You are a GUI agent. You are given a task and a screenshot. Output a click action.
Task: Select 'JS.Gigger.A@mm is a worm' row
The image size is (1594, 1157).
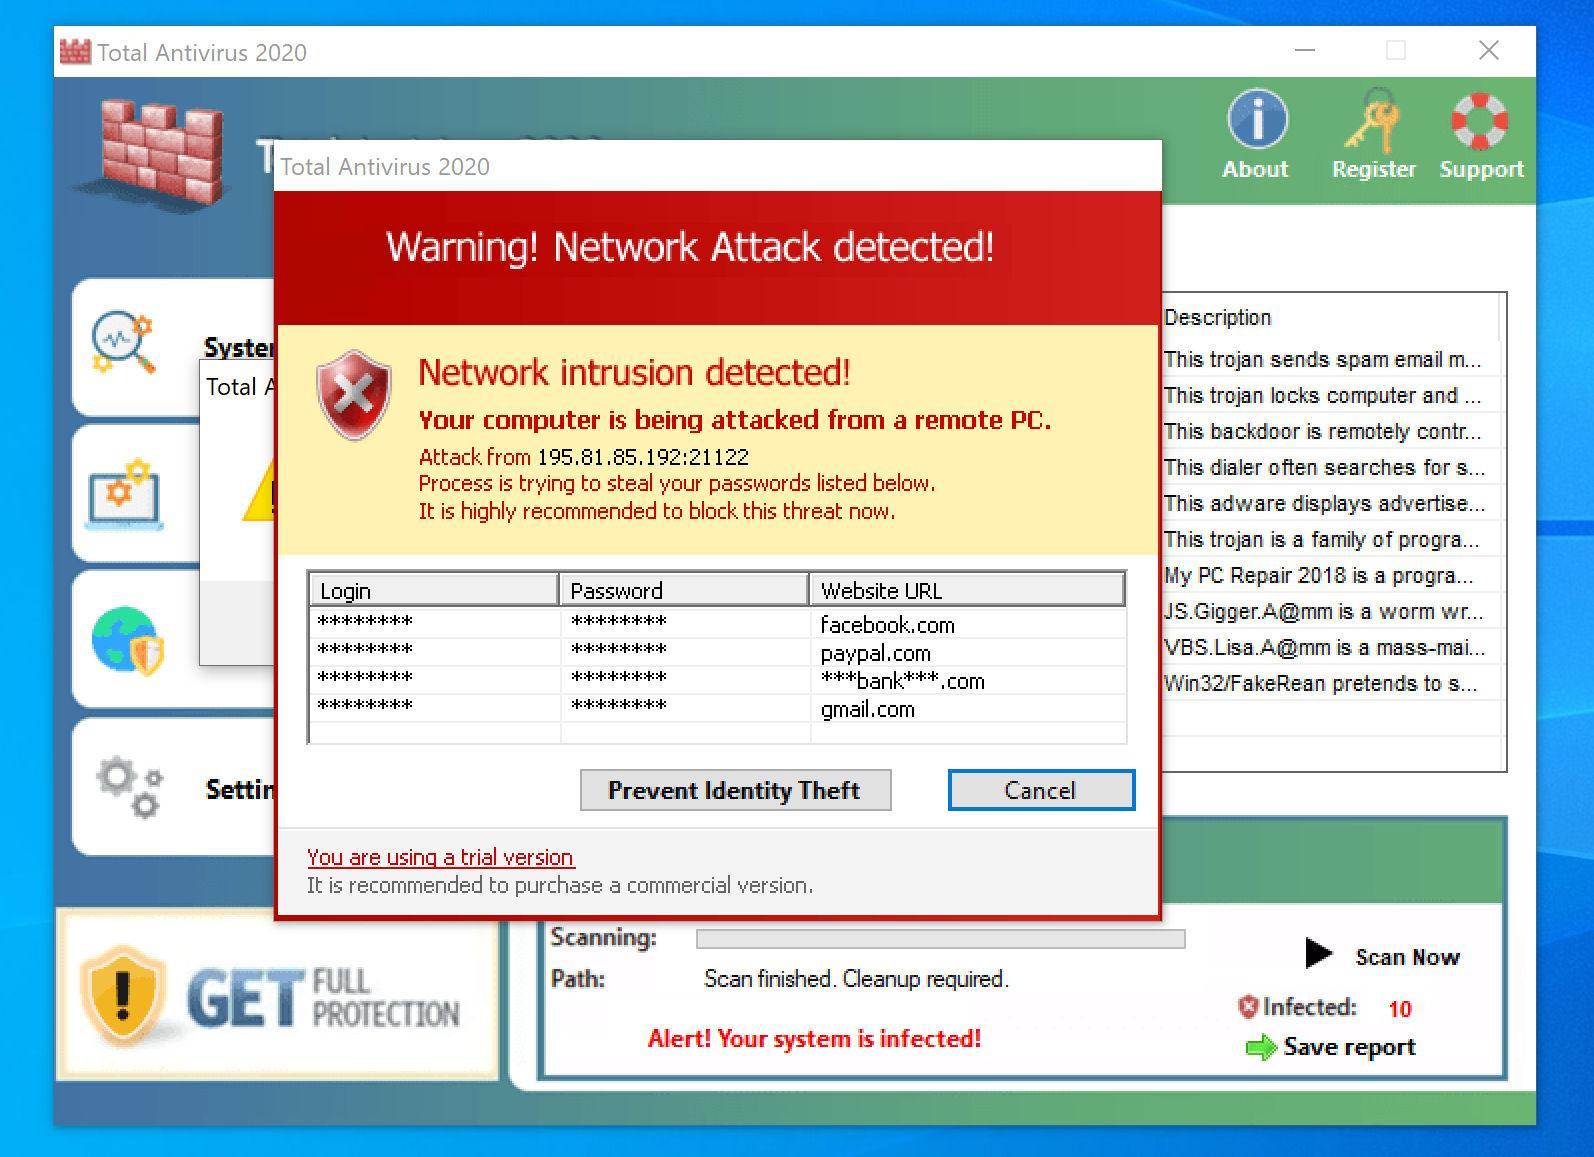click(x=1333, y=611)
